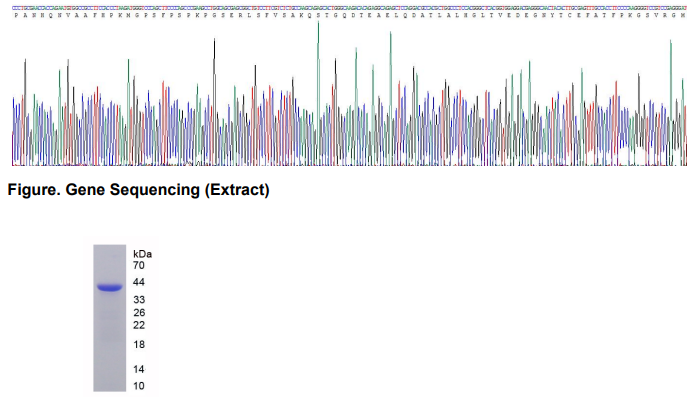
Task: Click the dark blue protein band in the gel
Action: pos(110,288)
